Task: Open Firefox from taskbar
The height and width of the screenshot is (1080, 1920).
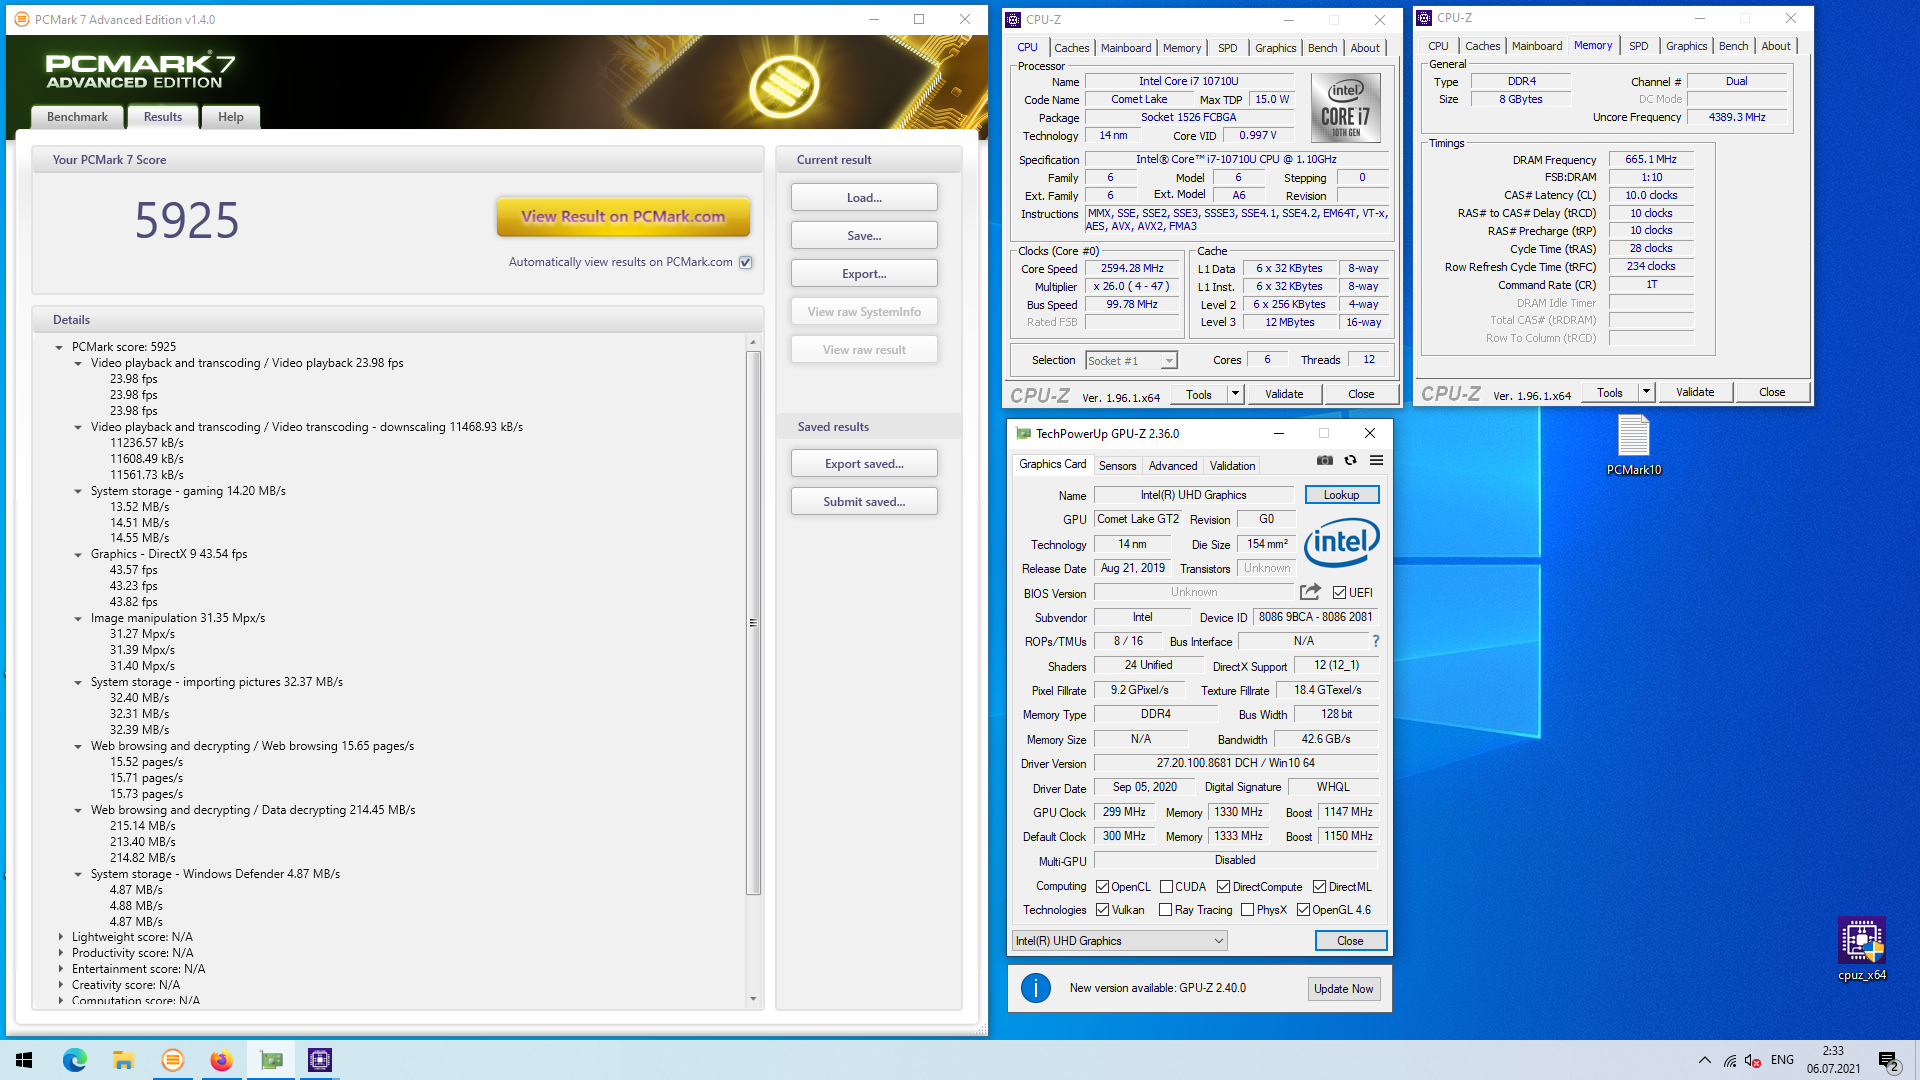Action: (221, 1060)
